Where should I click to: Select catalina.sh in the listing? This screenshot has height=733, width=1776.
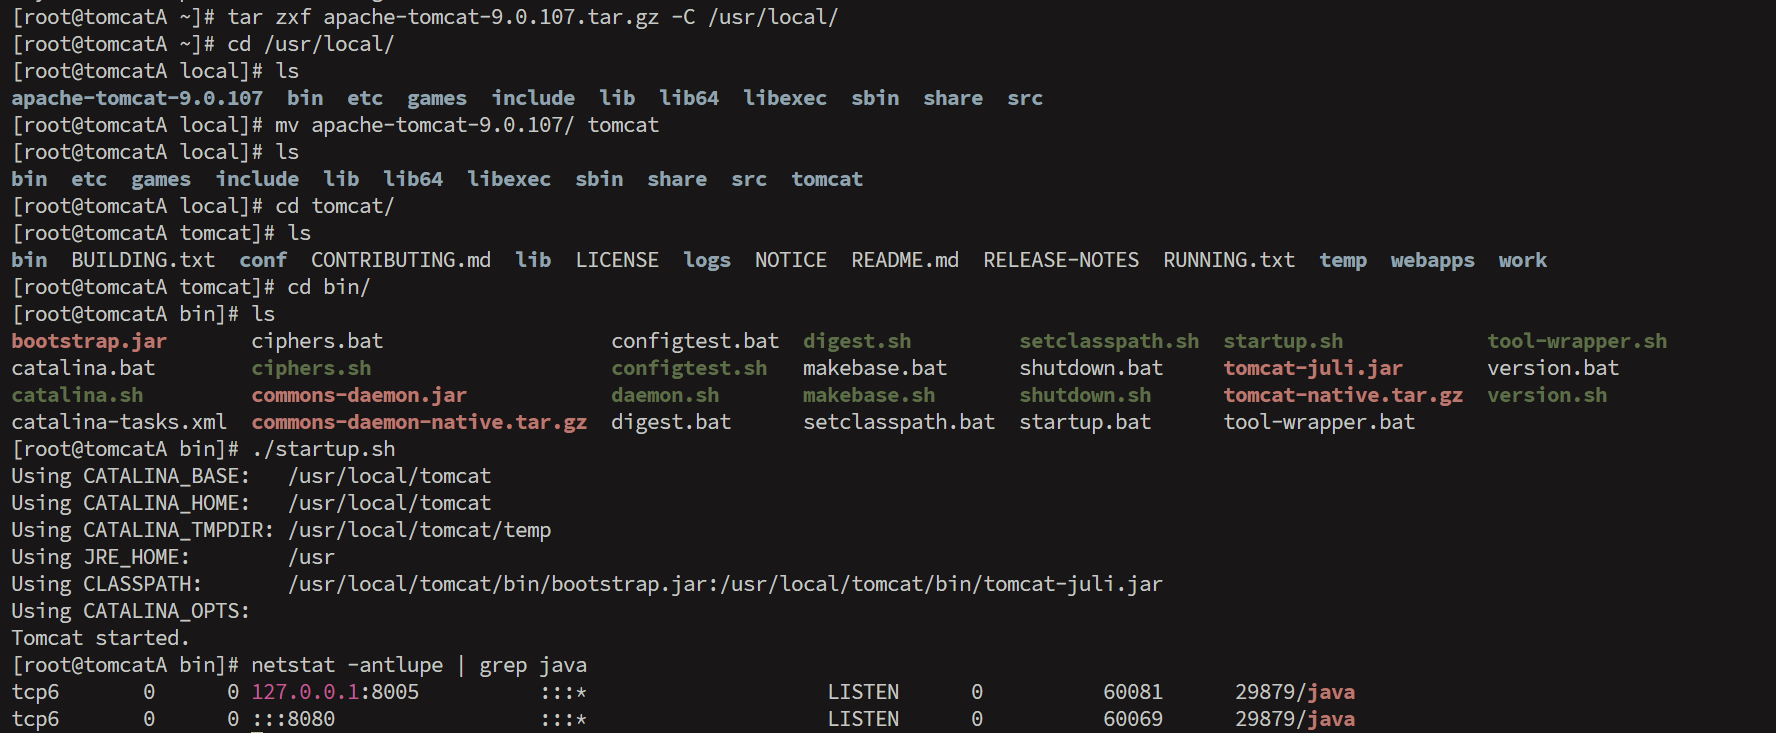(77, 395)
